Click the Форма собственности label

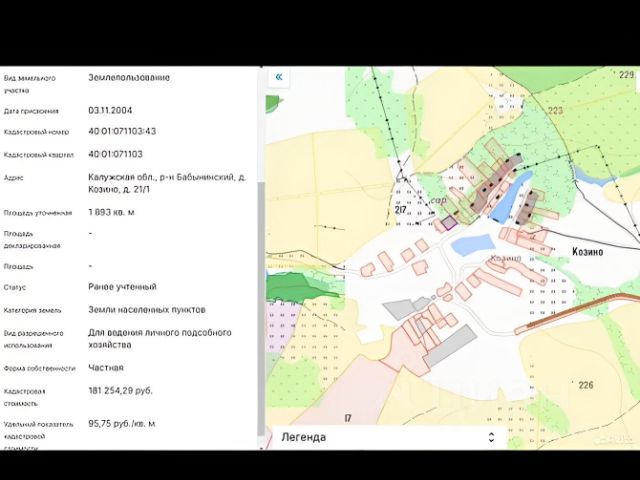click(40, 368)
